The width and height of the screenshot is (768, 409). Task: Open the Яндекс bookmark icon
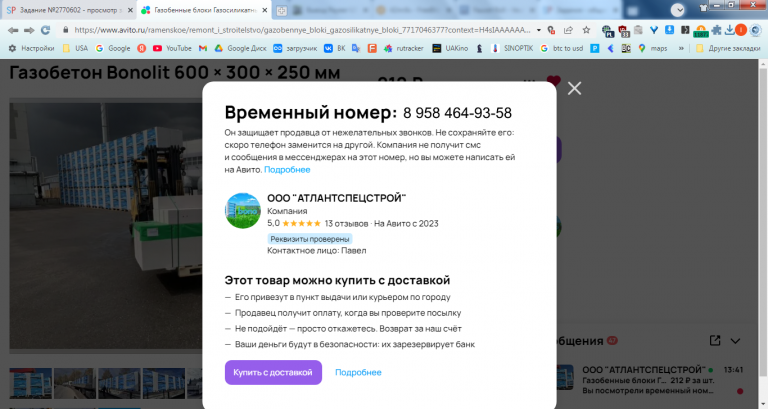pos(142,48)
